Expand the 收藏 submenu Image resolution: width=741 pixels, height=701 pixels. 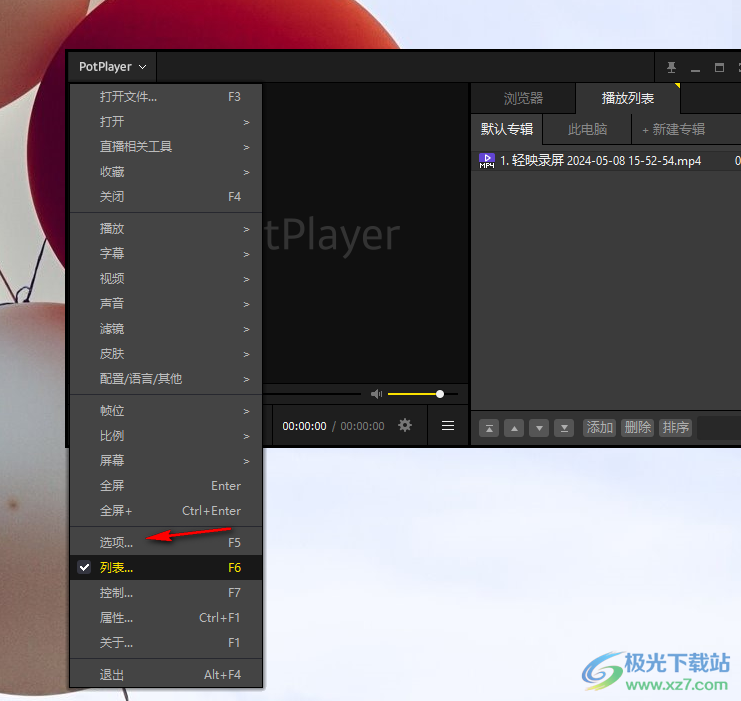click(166, 172)
